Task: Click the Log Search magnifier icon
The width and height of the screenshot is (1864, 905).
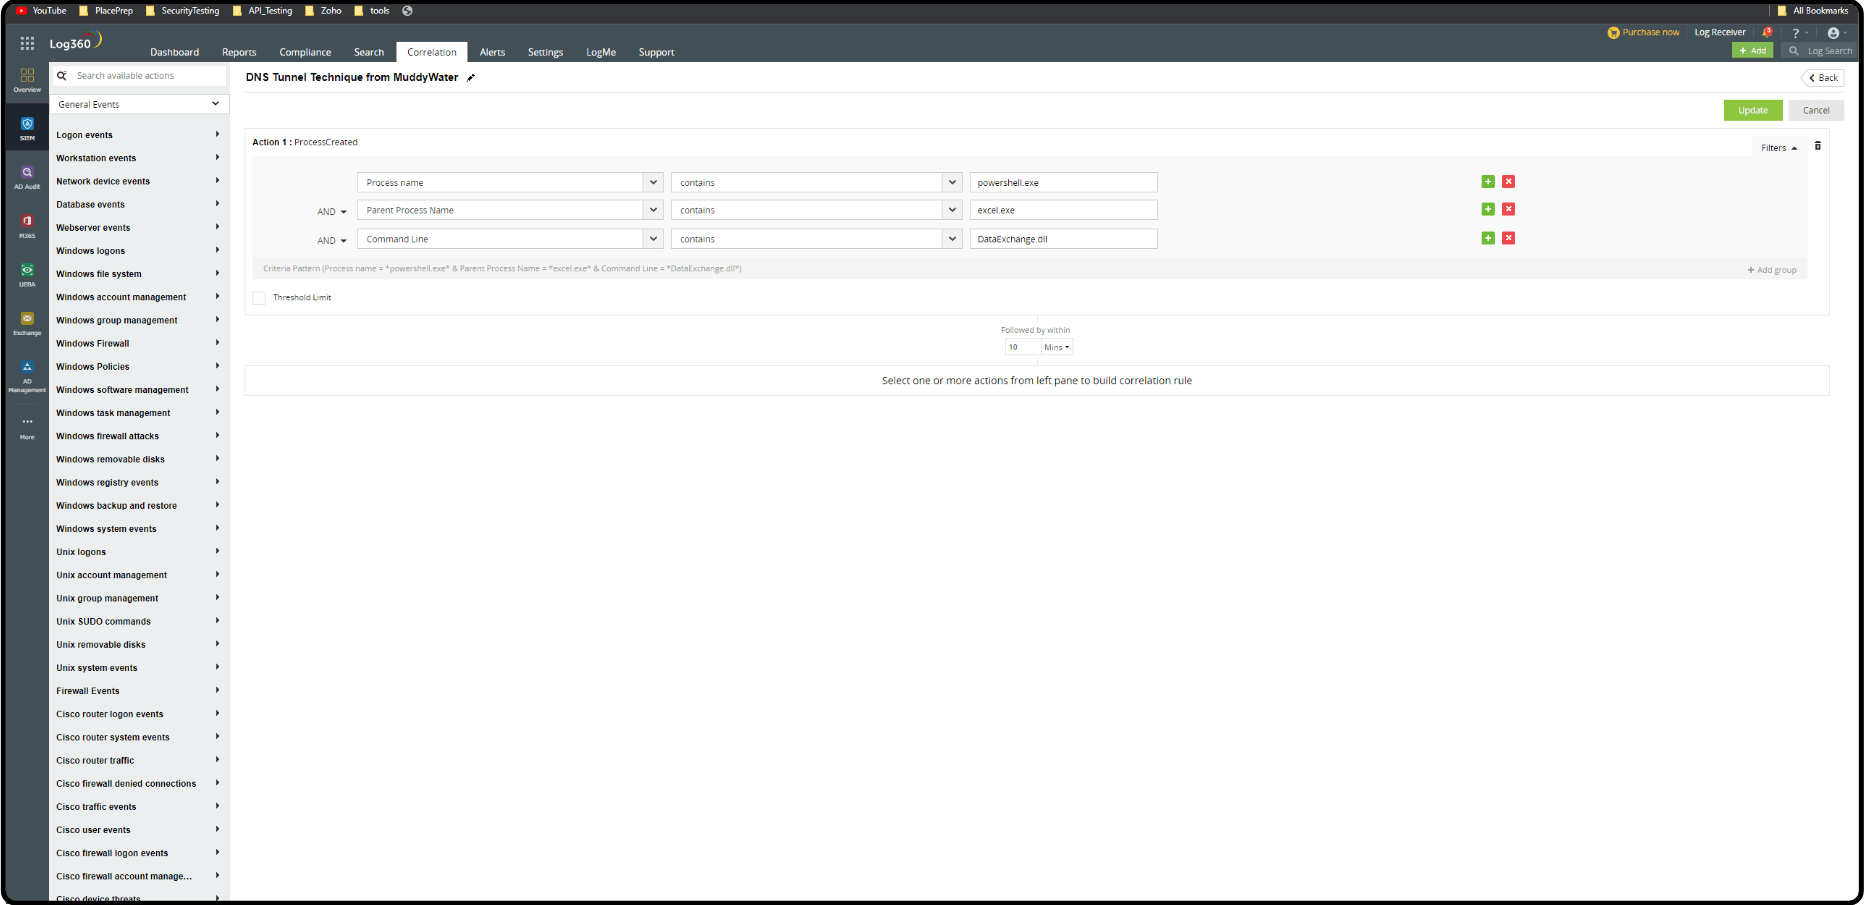Action: point(1794,51)
